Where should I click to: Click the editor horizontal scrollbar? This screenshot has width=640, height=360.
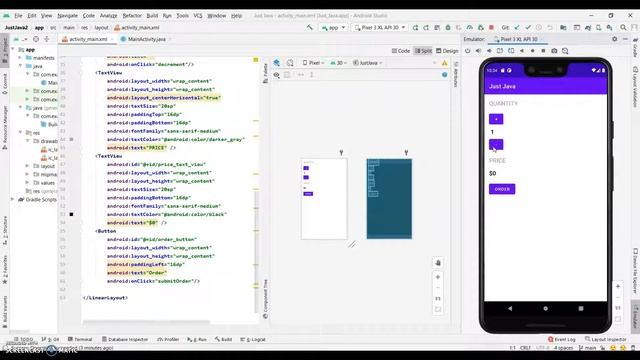(146, 322)
